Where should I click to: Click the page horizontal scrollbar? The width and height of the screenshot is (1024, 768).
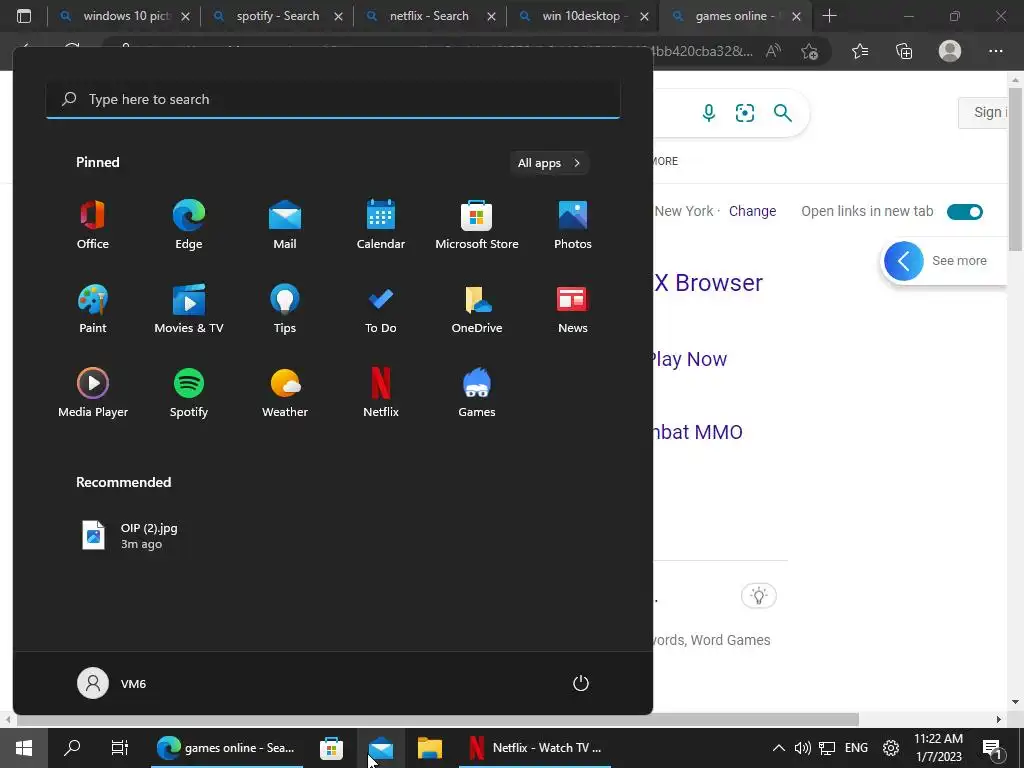tap(438, 719)
